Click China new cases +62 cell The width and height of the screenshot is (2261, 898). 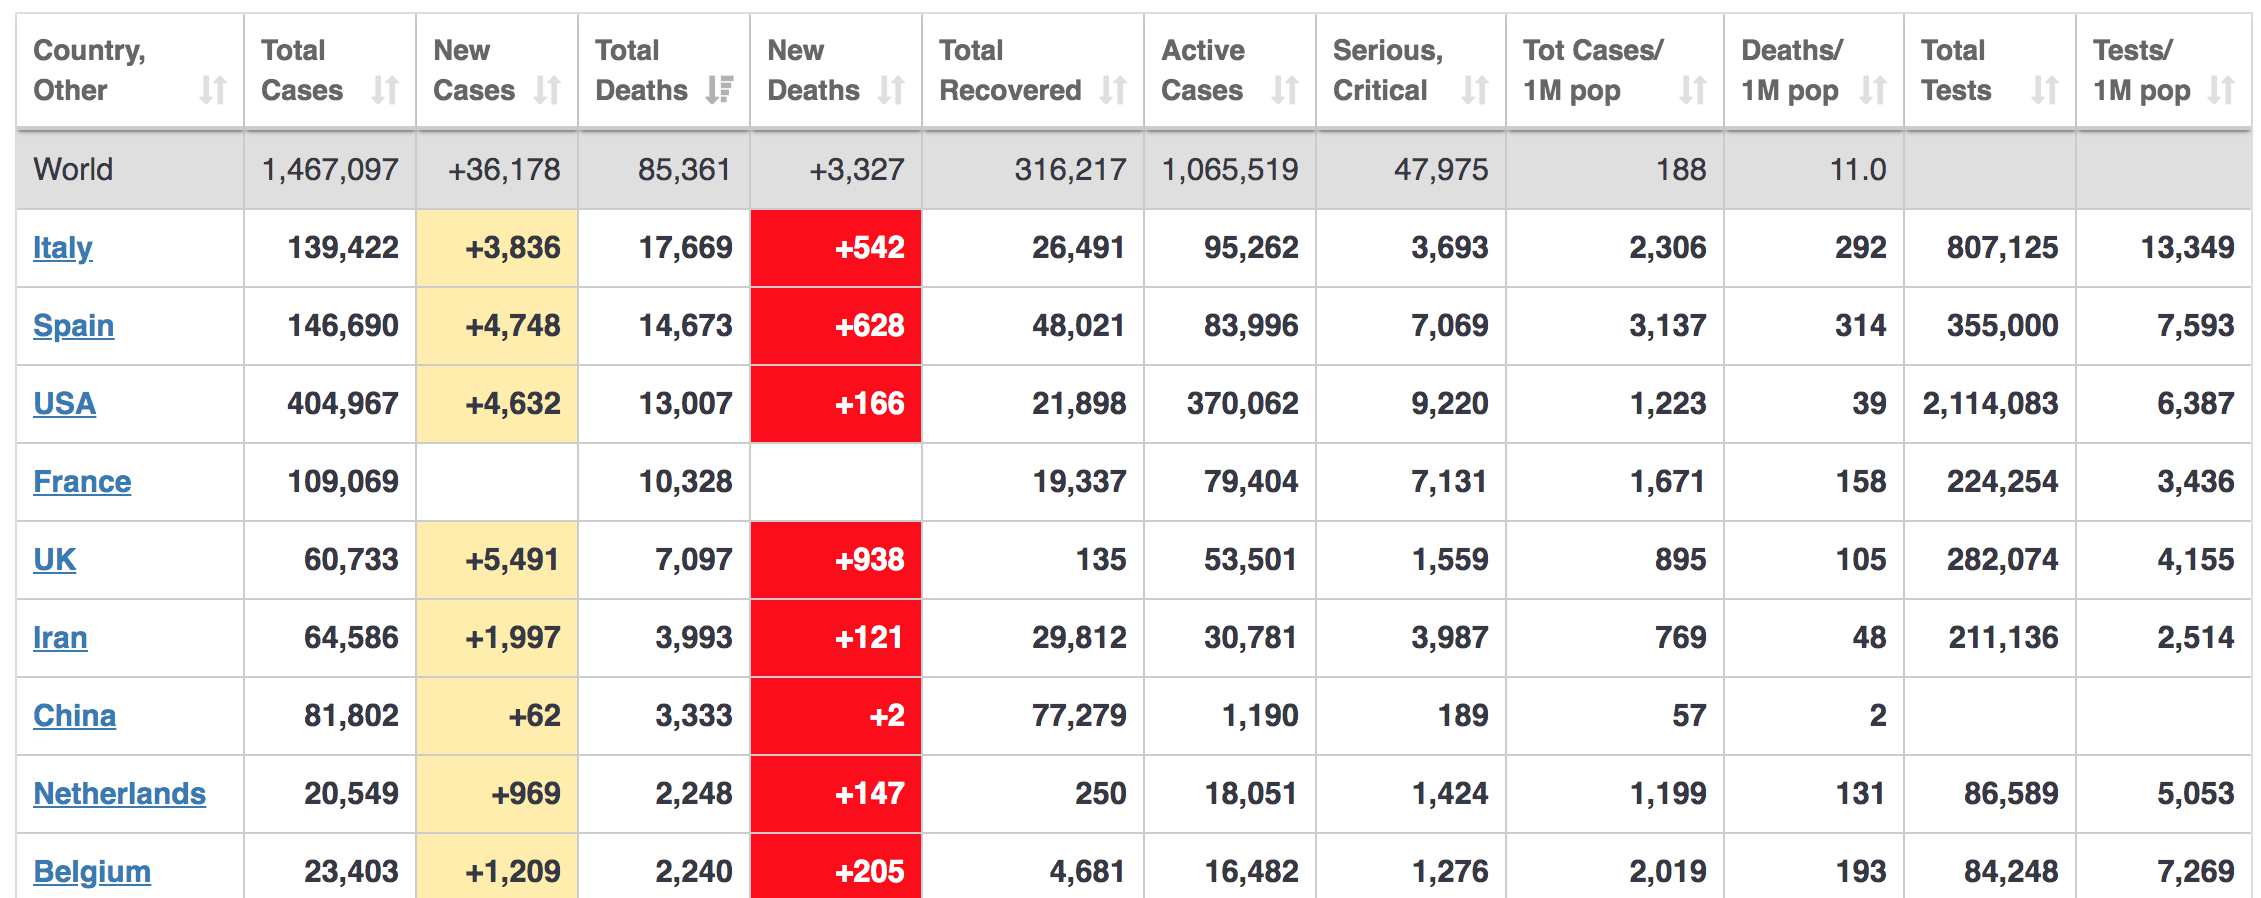coord(497,716)
